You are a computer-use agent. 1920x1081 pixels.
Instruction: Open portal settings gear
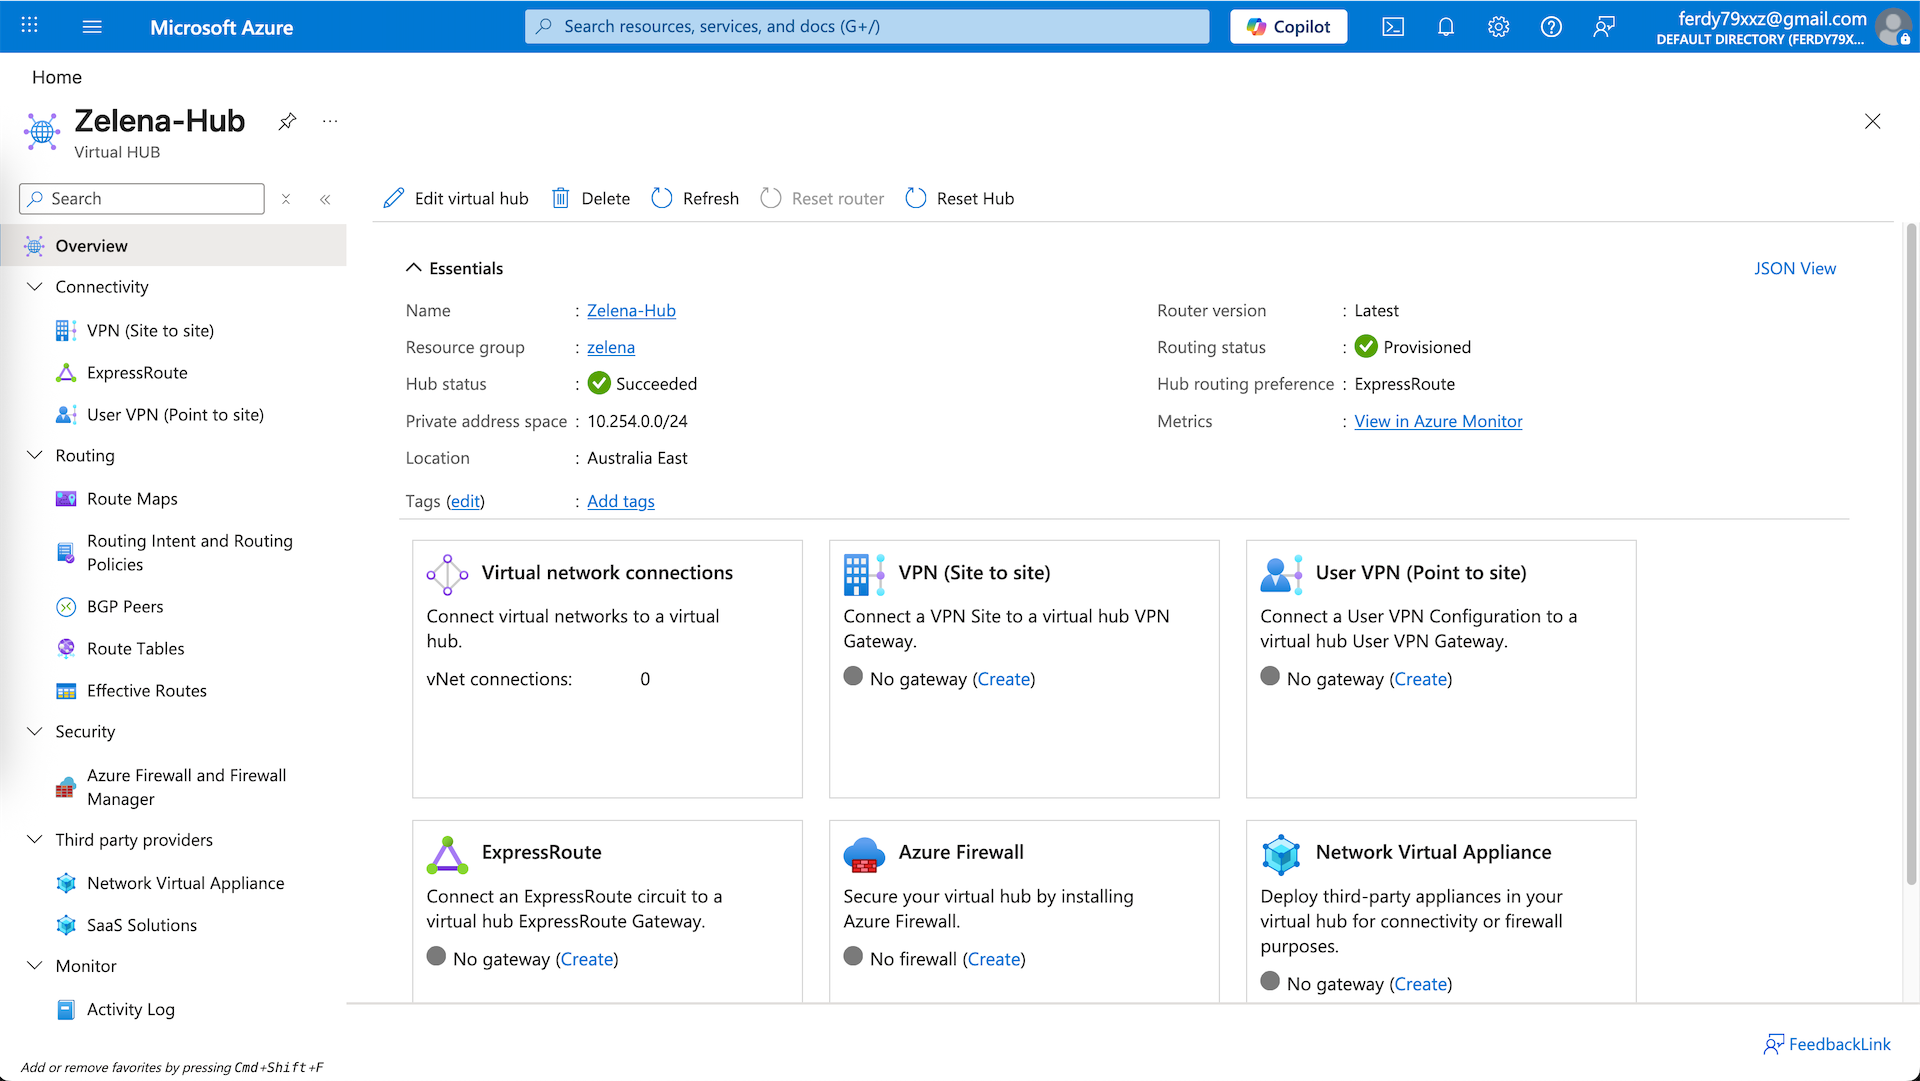pyautogui.click(x=1498, y=27)
